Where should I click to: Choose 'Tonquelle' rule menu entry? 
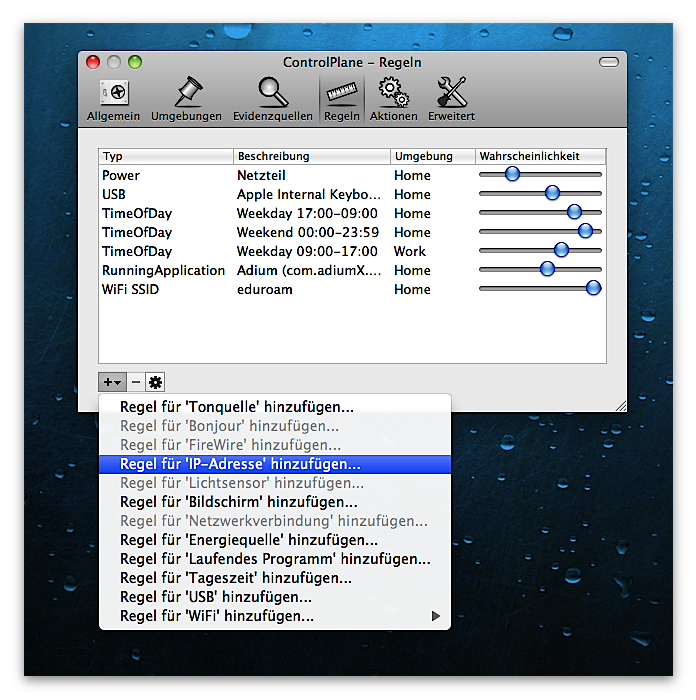coord(275,407)
